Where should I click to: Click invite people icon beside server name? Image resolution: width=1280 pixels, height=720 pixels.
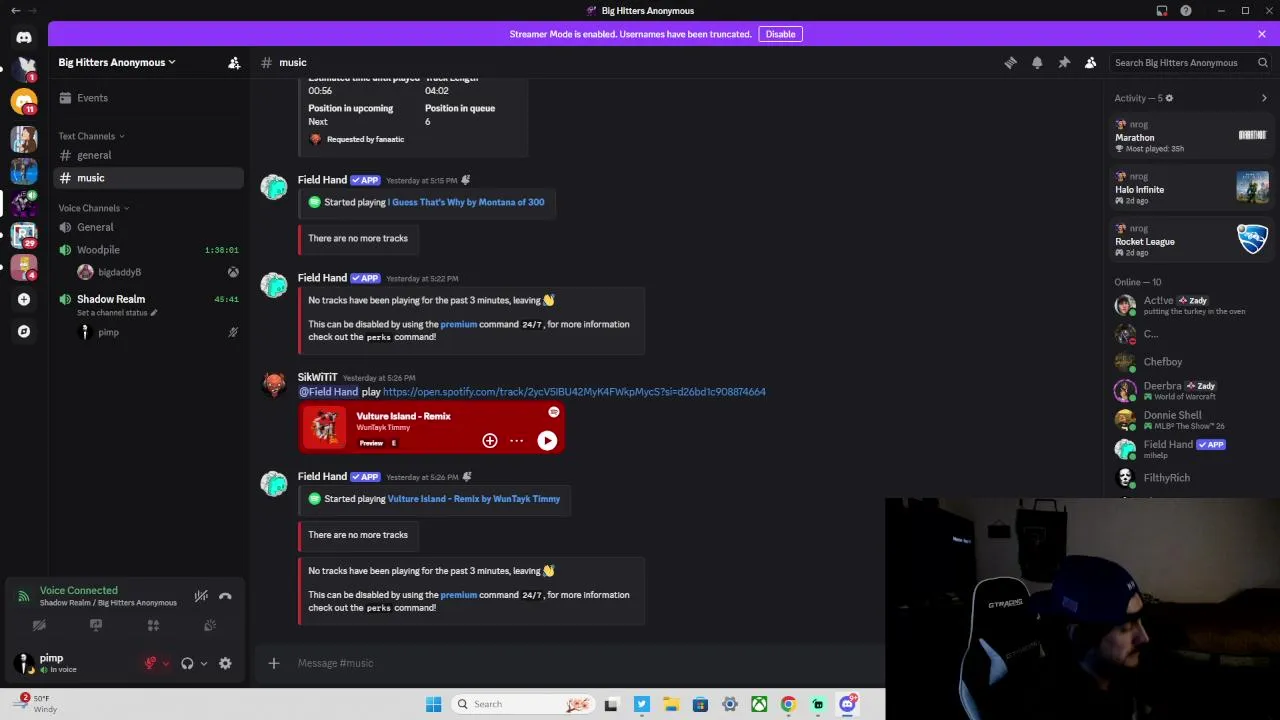[x=234, y=62]
